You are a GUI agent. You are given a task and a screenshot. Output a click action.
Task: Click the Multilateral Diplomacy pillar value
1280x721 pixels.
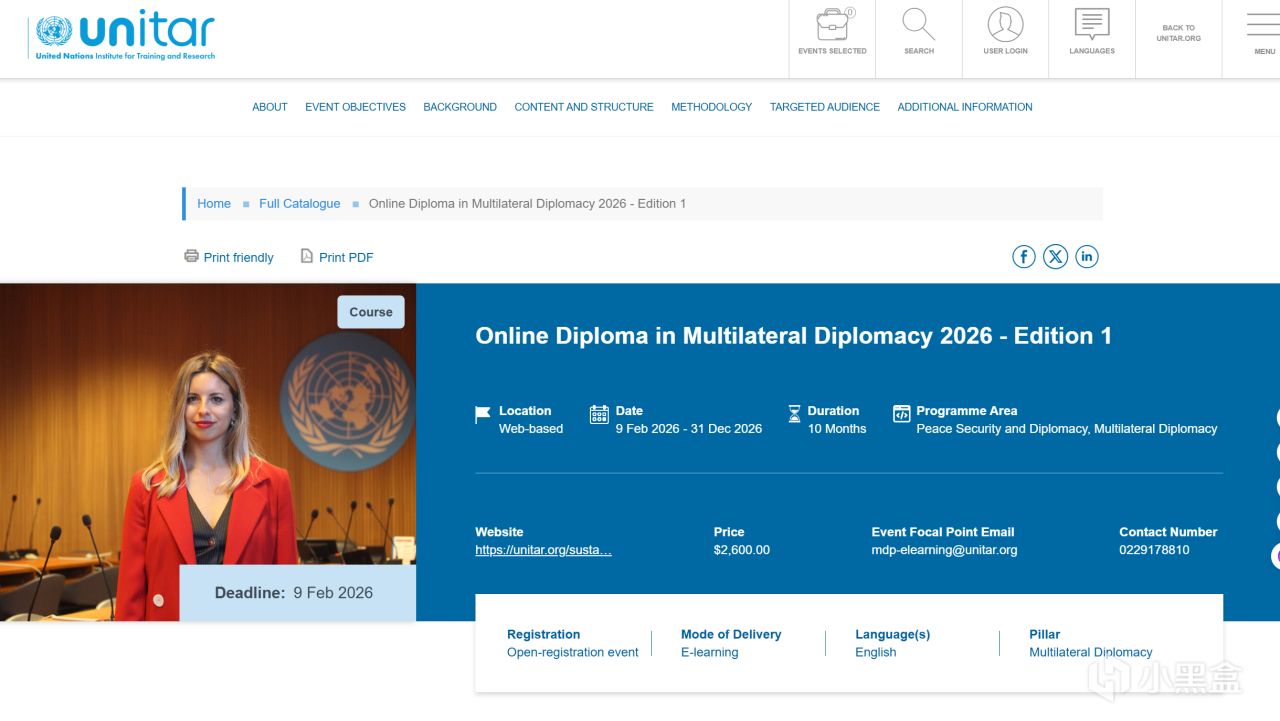1091,653
